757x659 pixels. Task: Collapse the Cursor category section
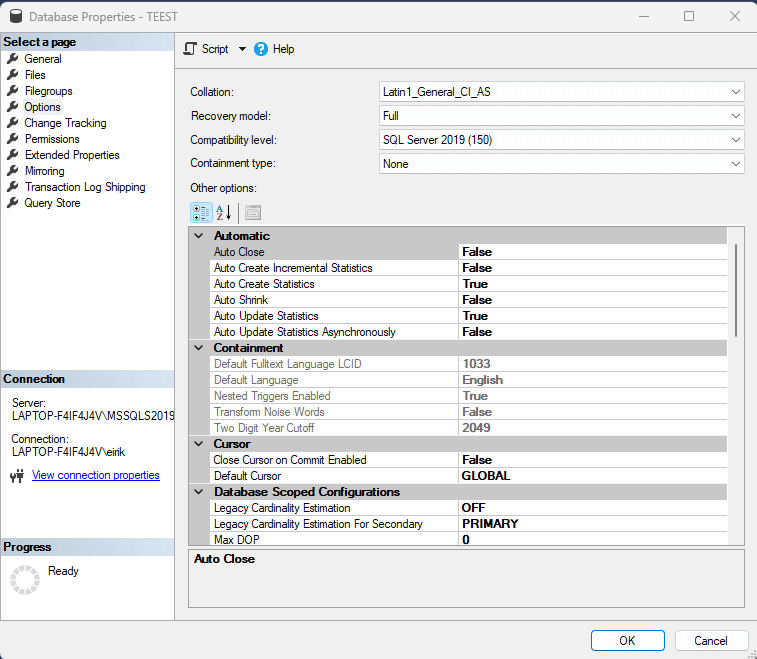point(199,444)
